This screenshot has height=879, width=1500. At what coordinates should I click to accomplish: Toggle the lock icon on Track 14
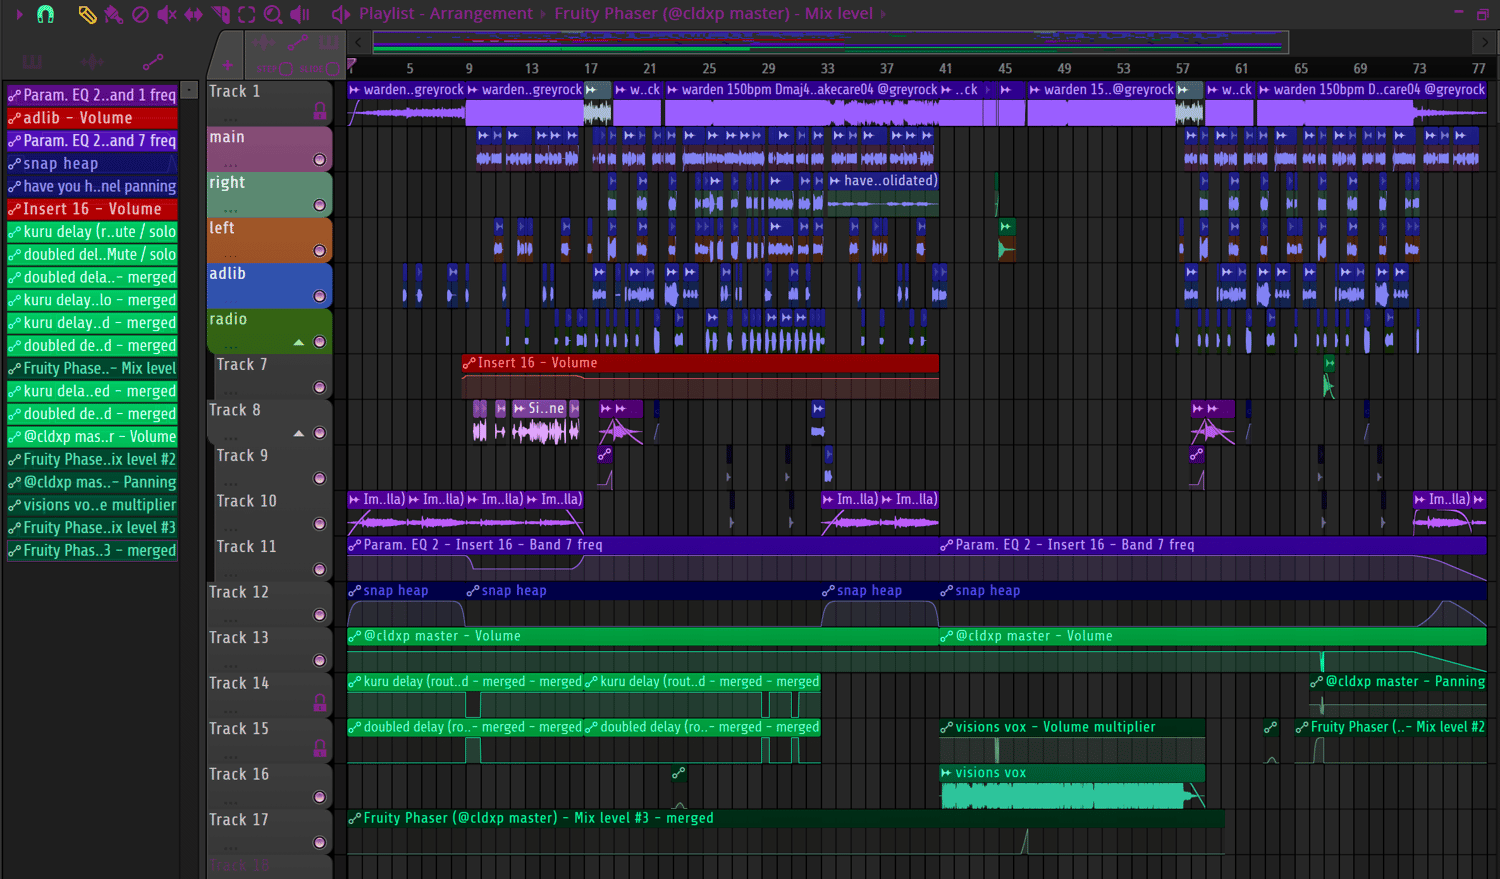pos(320,702)
